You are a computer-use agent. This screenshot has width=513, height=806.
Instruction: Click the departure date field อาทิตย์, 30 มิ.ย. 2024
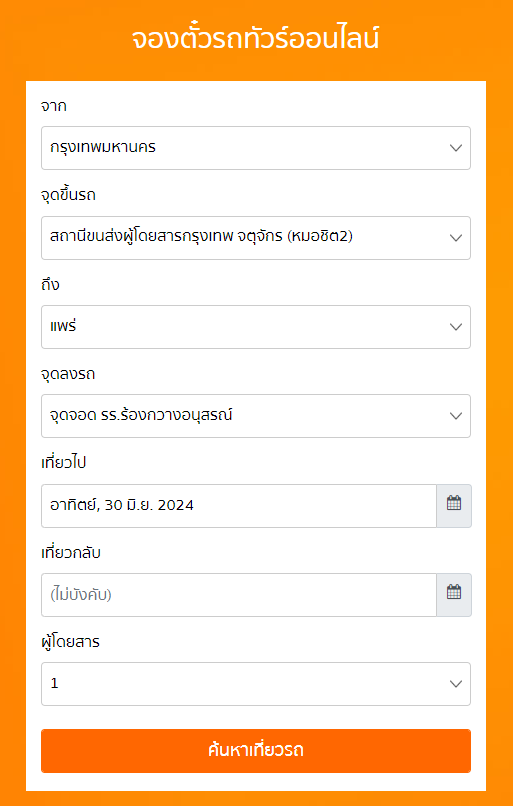239,505
